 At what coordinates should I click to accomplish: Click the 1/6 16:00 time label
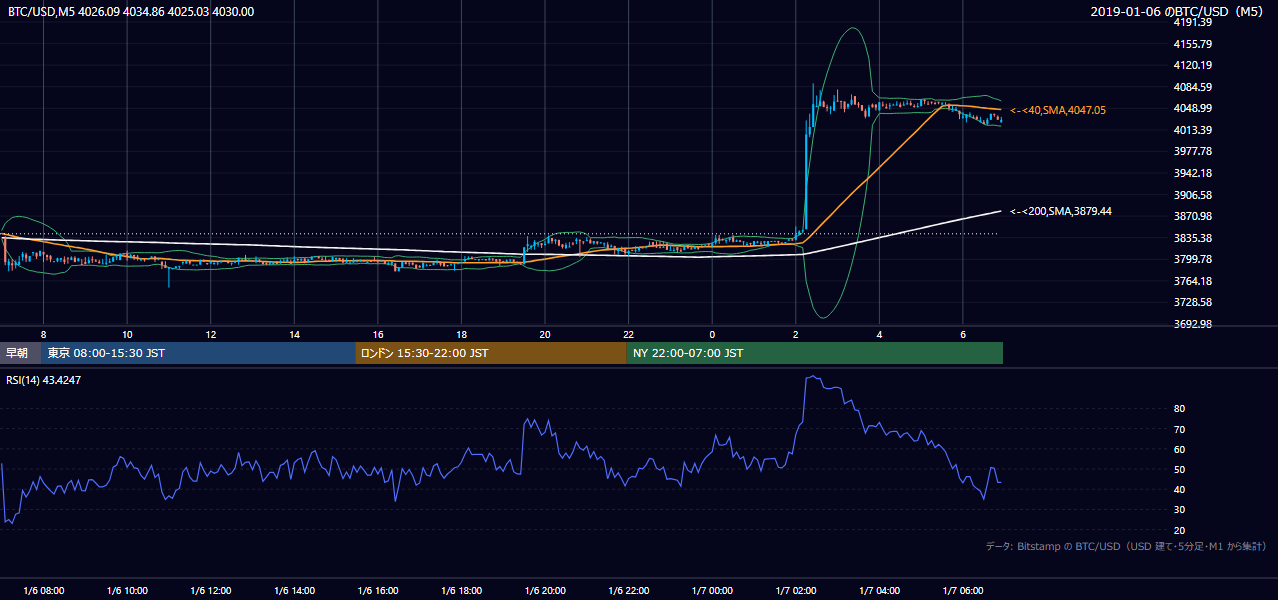point(378,591)
